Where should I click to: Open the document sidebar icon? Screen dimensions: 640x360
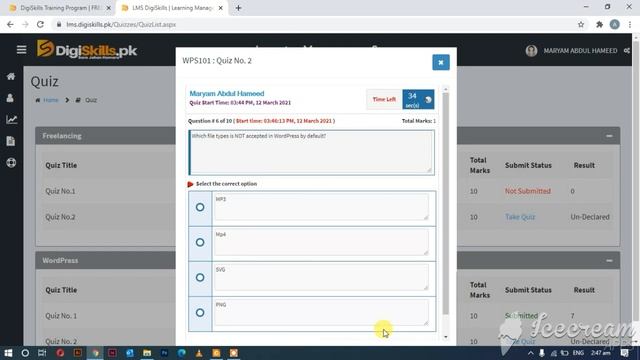(11, 141)
